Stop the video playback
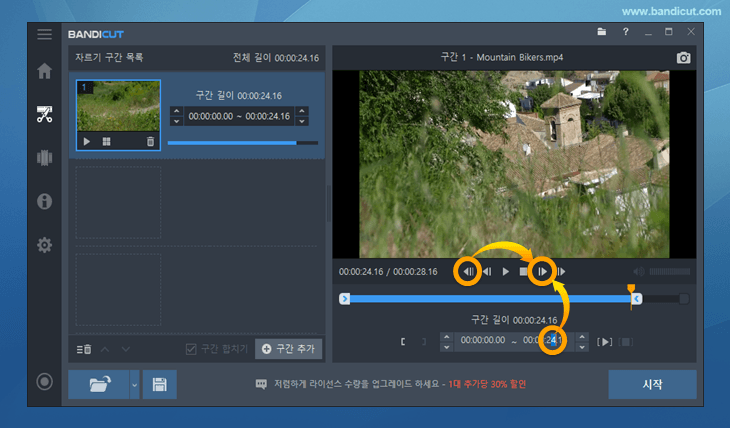The image size is (730, 428). 524,272
